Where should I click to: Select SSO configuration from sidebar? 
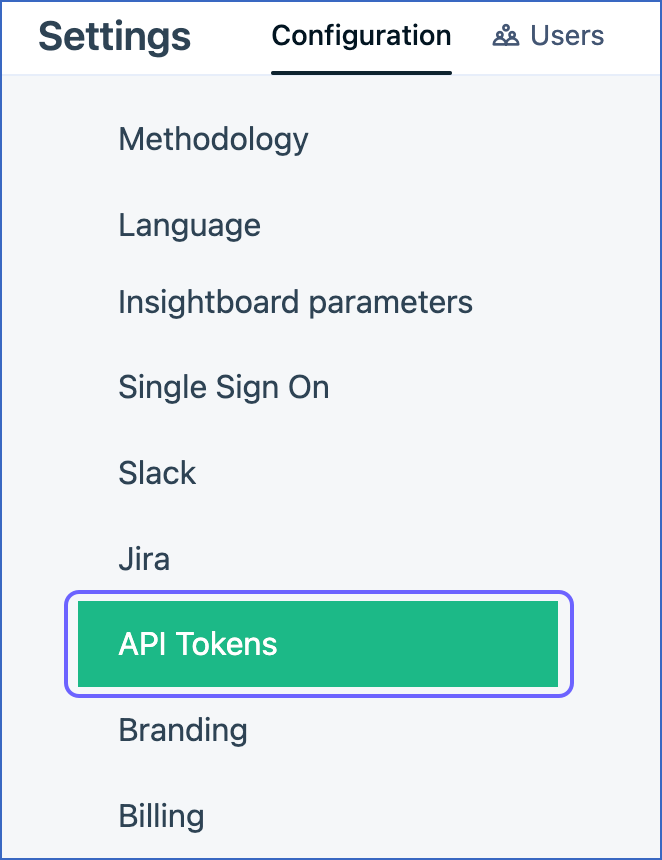coord(223,387)
